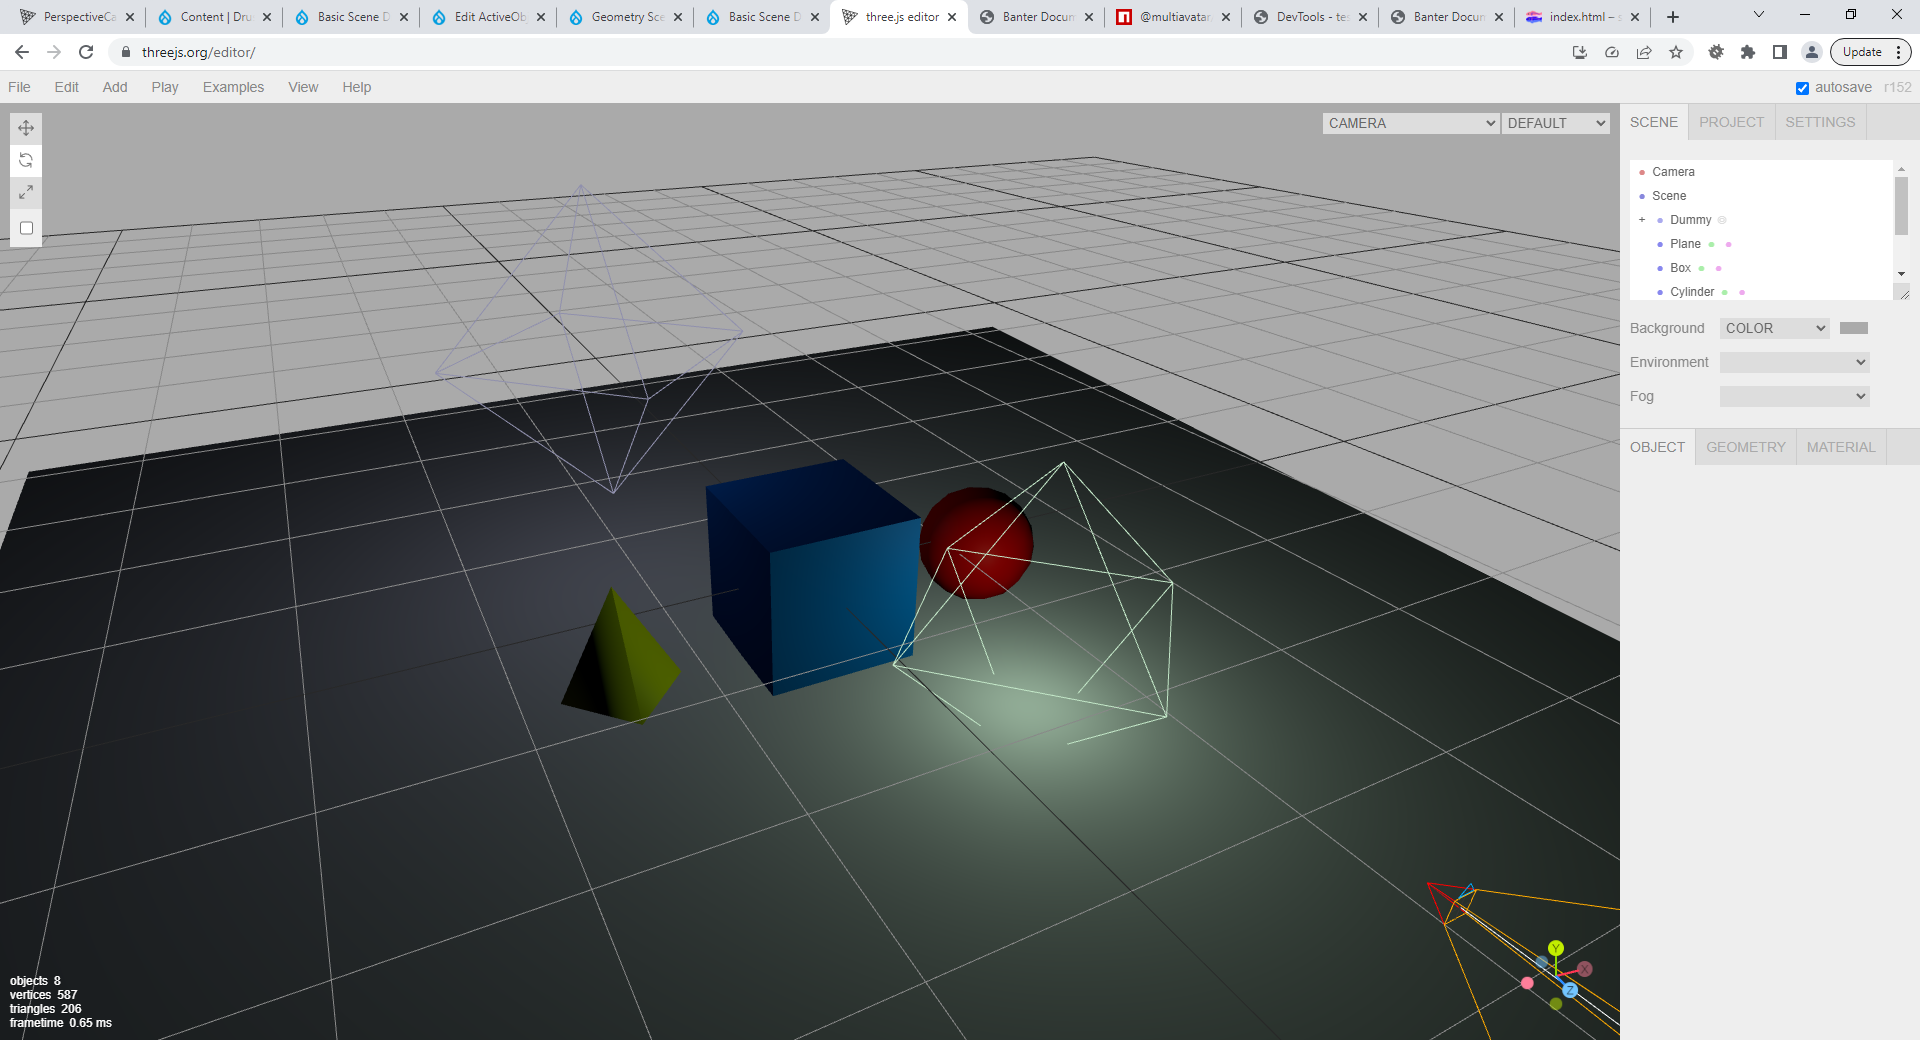
Task: Open the browser extensions puzzle icon
Action: point(1748,52)
